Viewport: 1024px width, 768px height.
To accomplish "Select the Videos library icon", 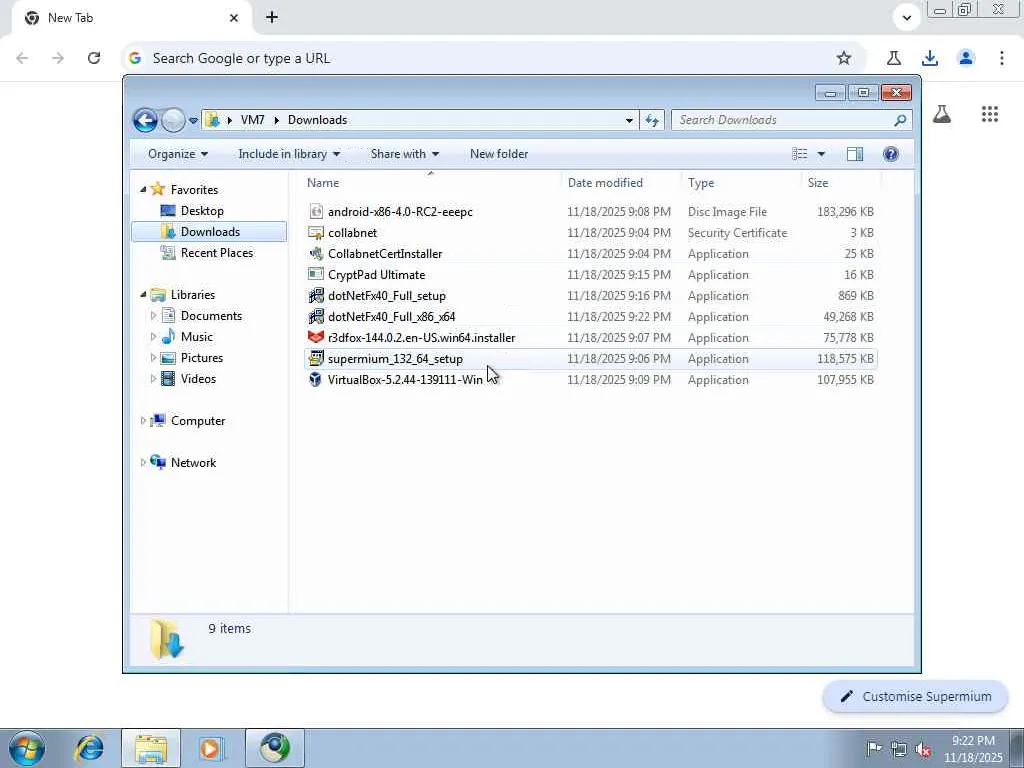I will (x=168, y=379).
